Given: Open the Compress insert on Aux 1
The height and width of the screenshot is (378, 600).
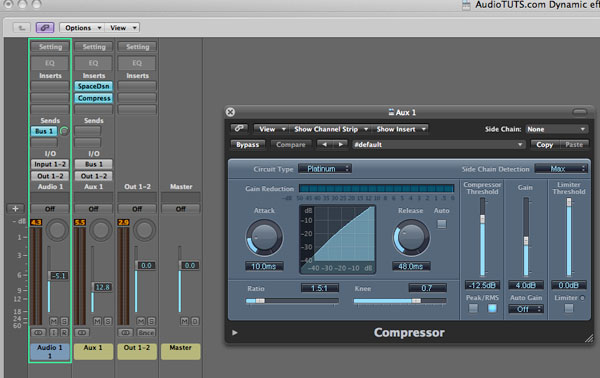Looking at the screenshot, I should pos(94,98).
